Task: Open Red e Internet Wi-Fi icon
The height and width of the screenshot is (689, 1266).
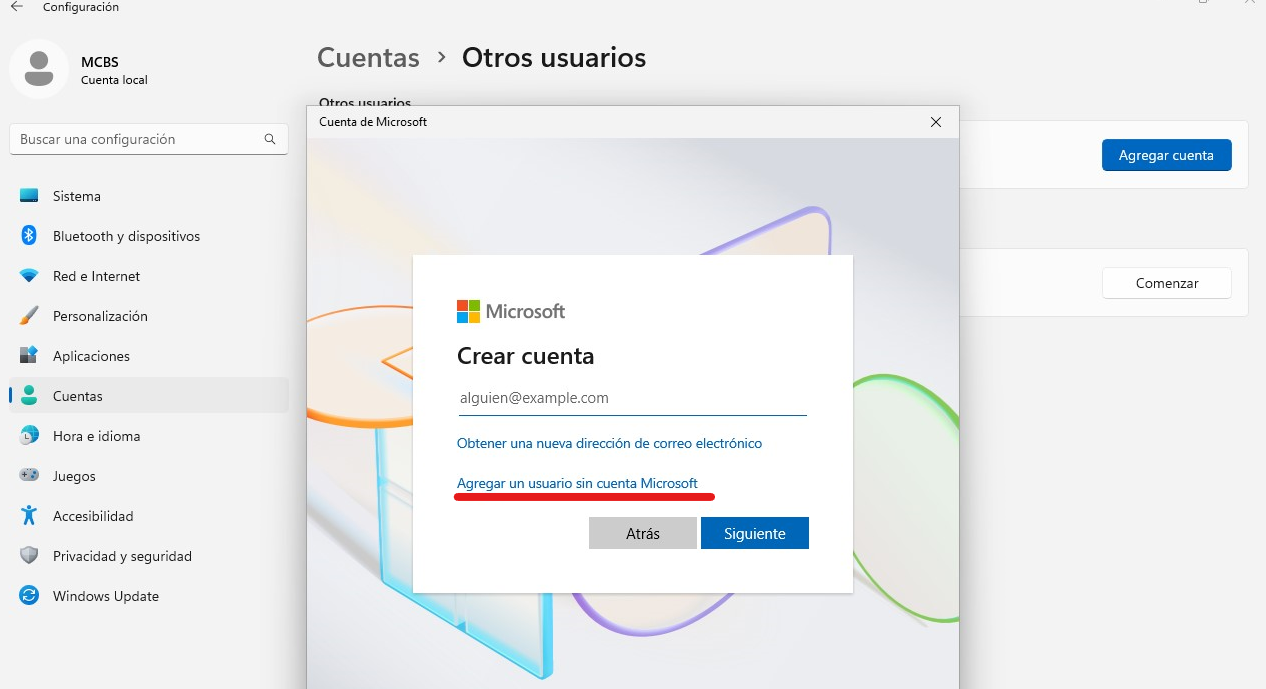Action: 29,276
